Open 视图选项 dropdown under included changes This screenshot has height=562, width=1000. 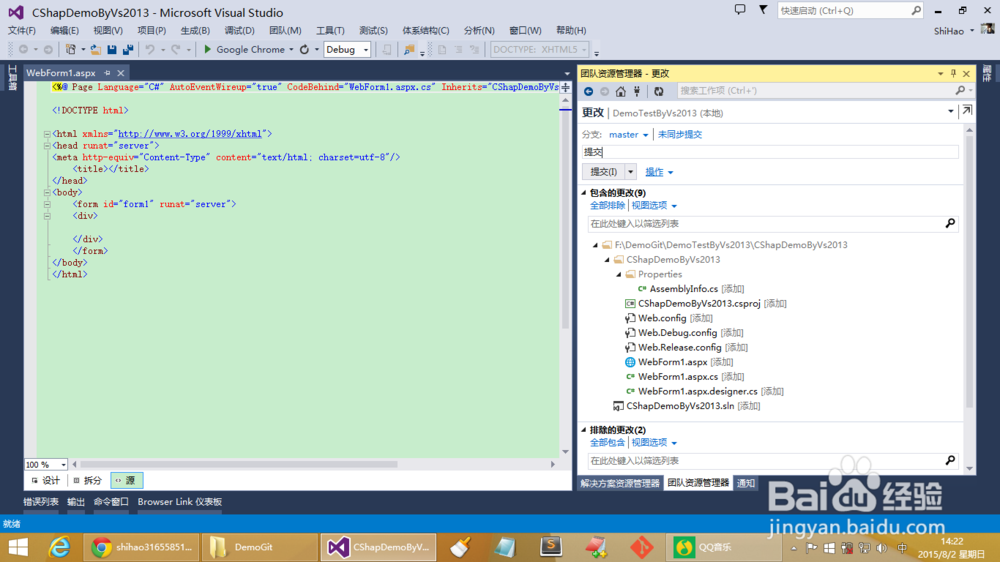click(x=654, y=205)
